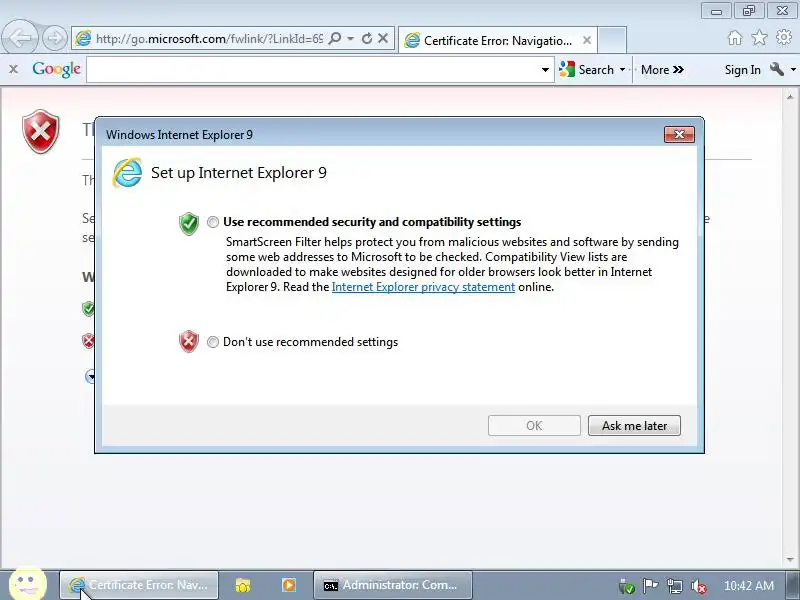Screen dimensions: 800x600
Task: Expand the More toolbar chevron
Action: point(662,70)
